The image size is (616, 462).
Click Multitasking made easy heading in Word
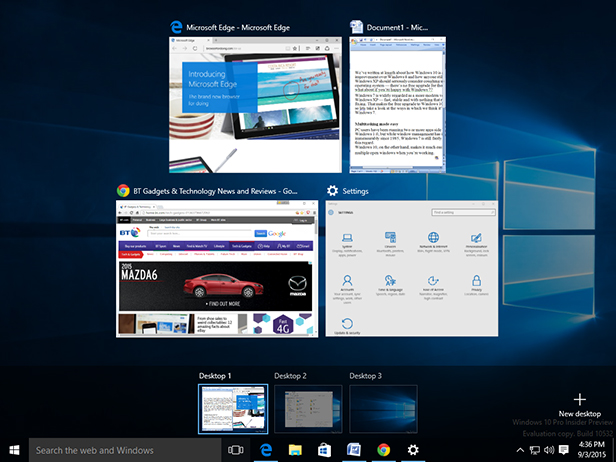pos(376,124)
